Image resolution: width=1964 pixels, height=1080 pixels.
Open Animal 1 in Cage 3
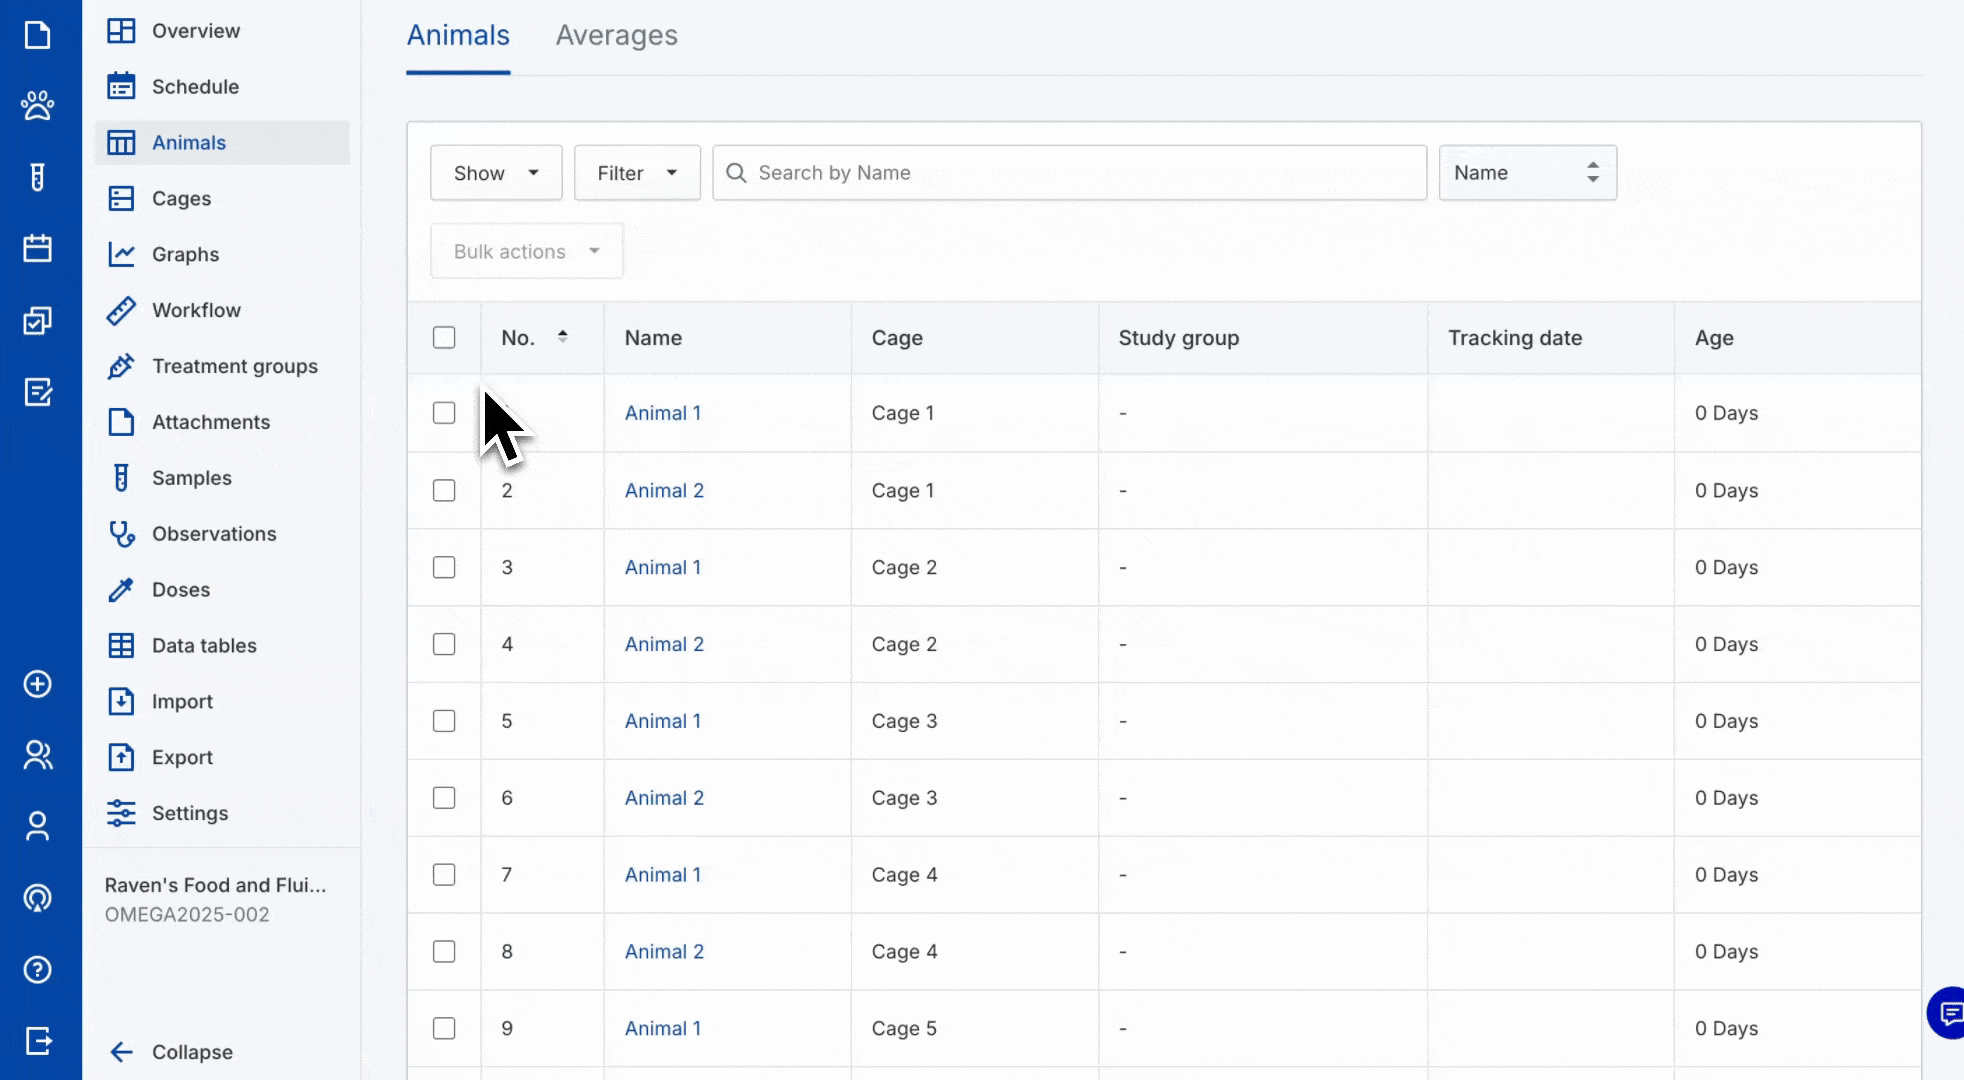coord(662,720)
